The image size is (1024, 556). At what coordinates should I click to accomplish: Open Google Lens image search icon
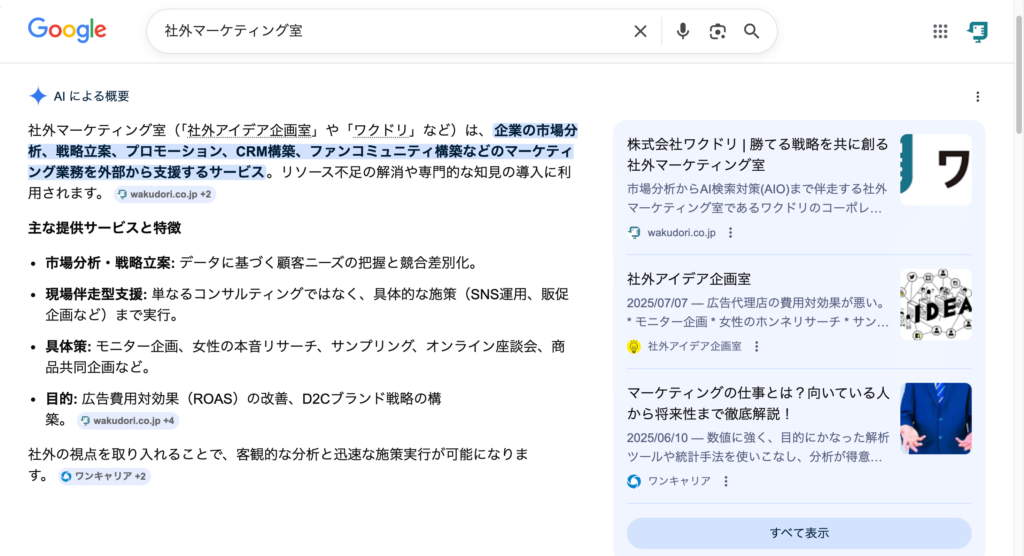click(x=717, y=31)
